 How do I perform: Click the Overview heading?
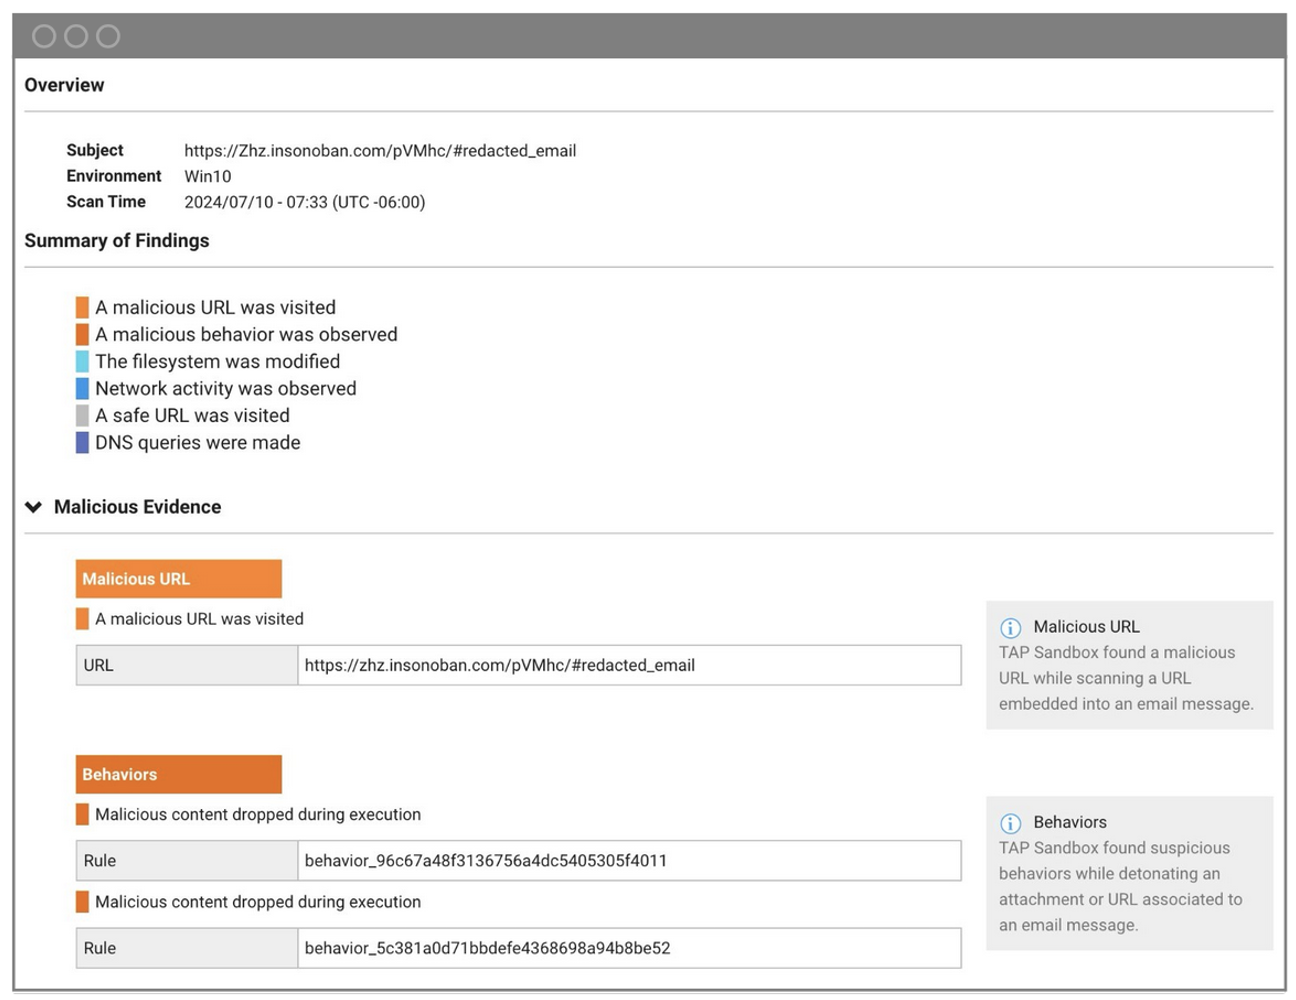point(64,85)
